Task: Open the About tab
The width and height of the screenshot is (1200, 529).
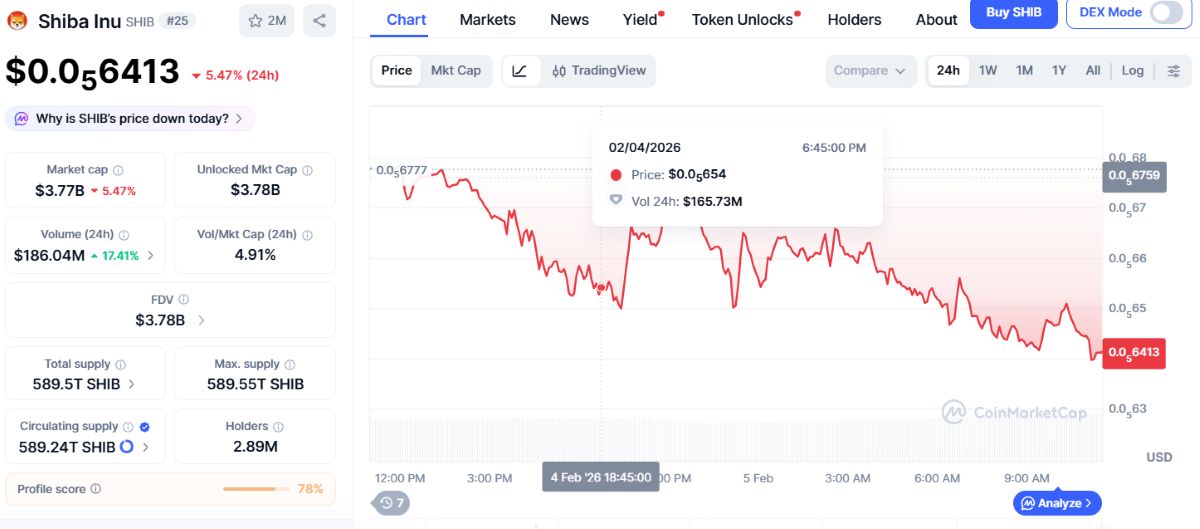Action: [x=936, y=19]
